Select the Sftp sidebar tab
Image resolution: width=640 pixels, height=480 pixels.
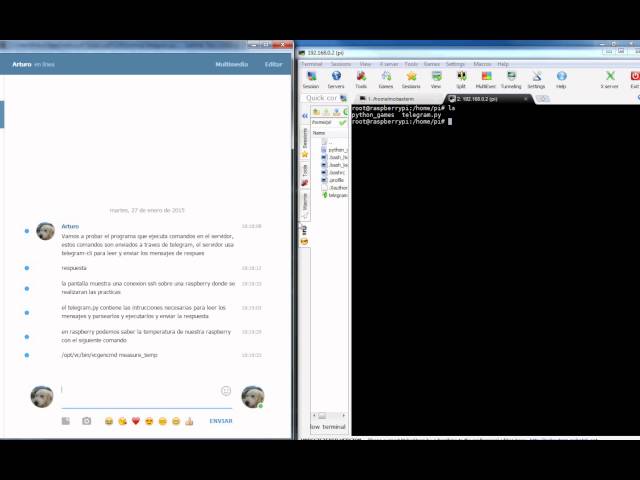tap(304, 235)
